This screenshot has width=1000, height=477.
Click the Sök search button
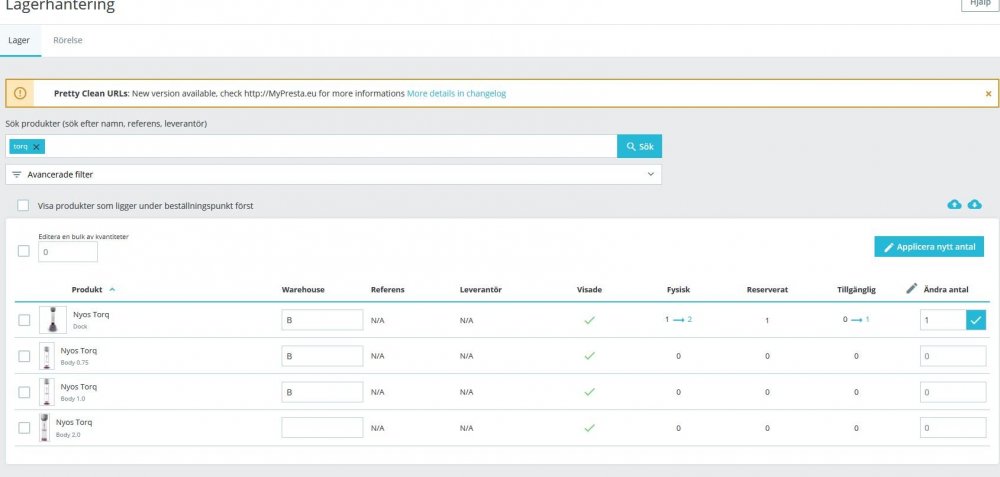(639, 146)
